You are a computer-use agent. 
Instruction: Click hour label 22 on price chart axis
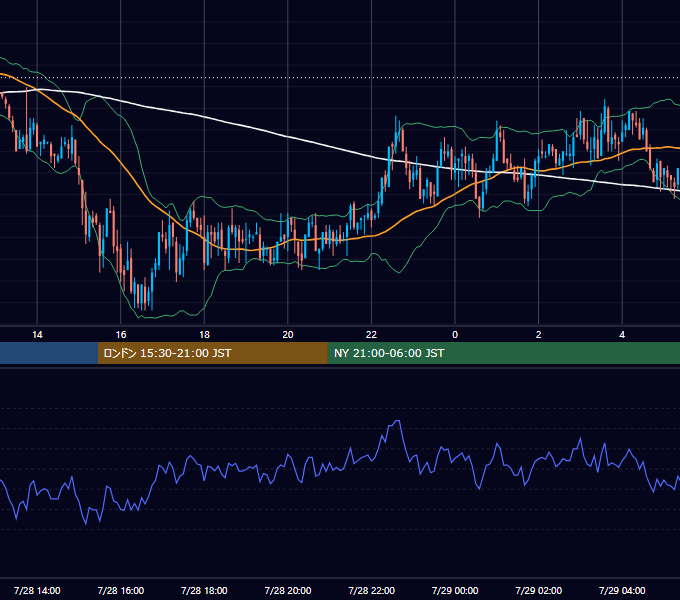click(372, 335)
